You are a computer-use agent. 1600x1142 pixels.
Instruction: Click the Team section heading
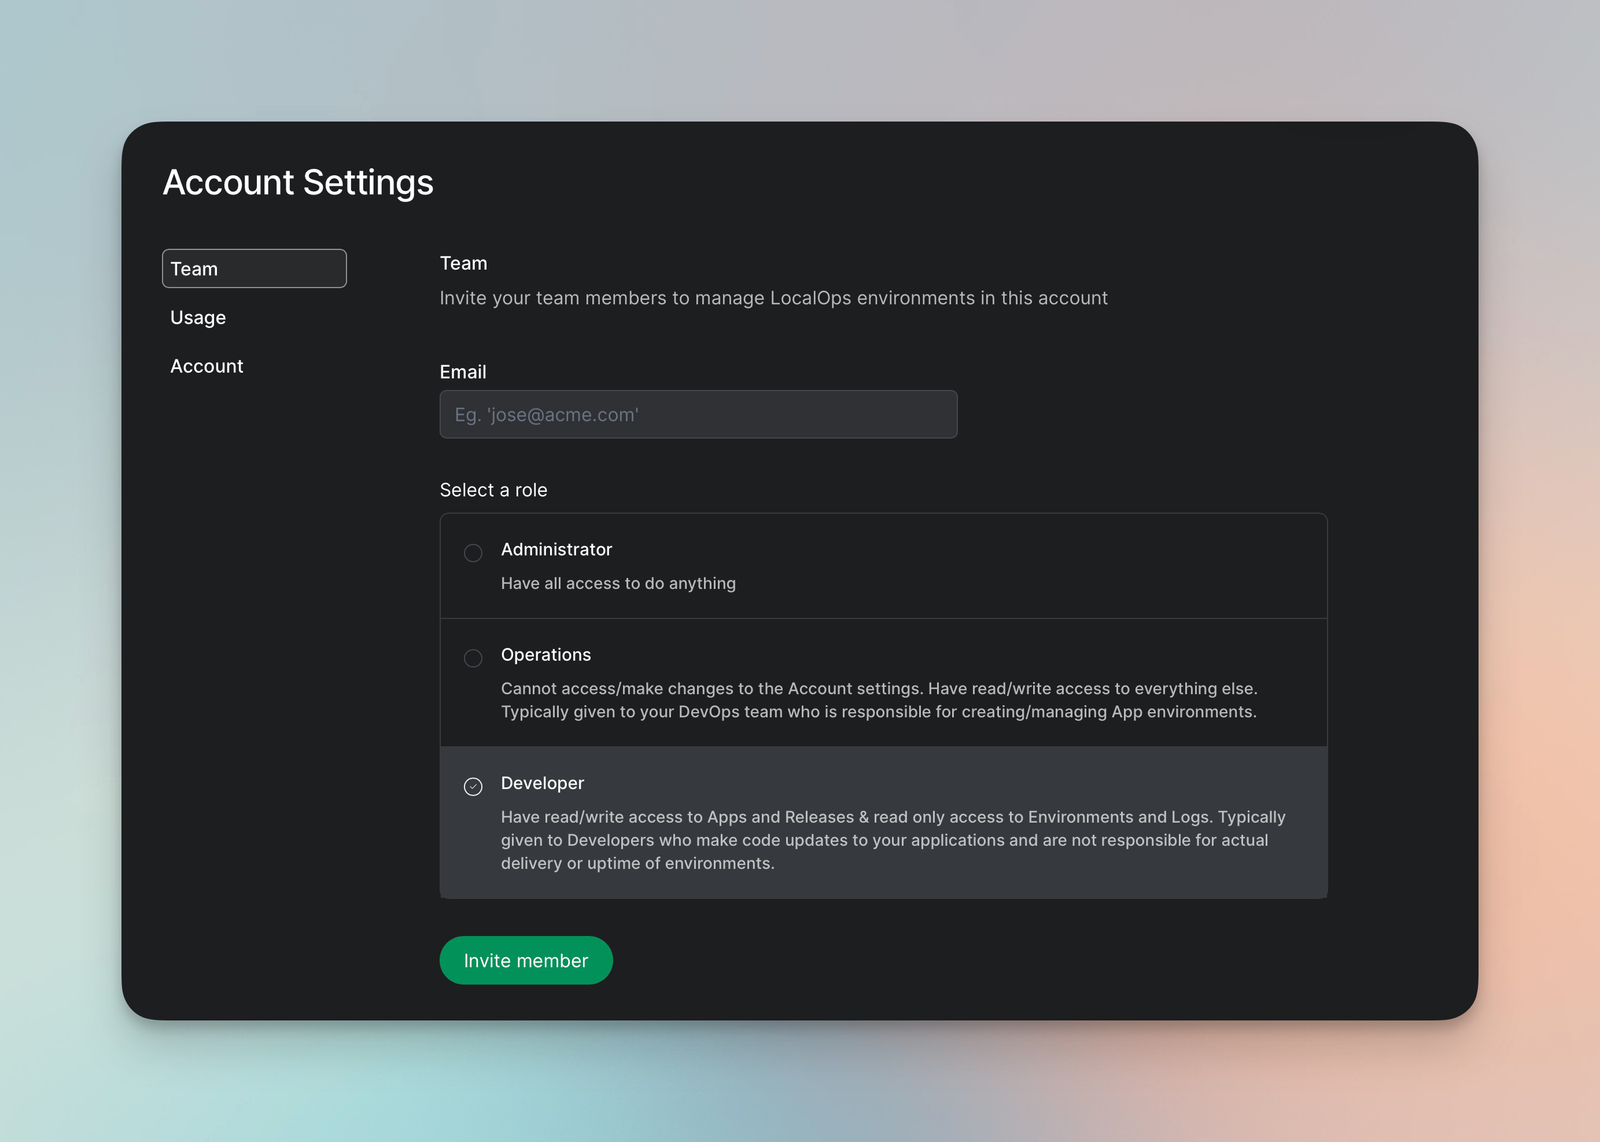[464, 264]
